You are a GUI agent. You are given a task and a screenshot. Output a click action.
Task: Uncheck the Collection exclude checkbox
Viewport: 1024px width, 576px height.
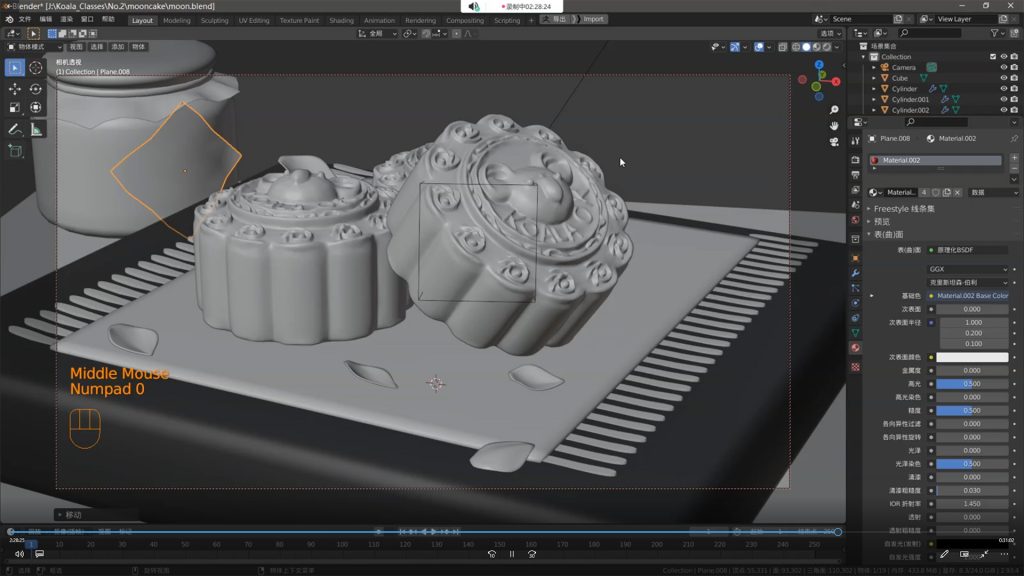(992, 57)
